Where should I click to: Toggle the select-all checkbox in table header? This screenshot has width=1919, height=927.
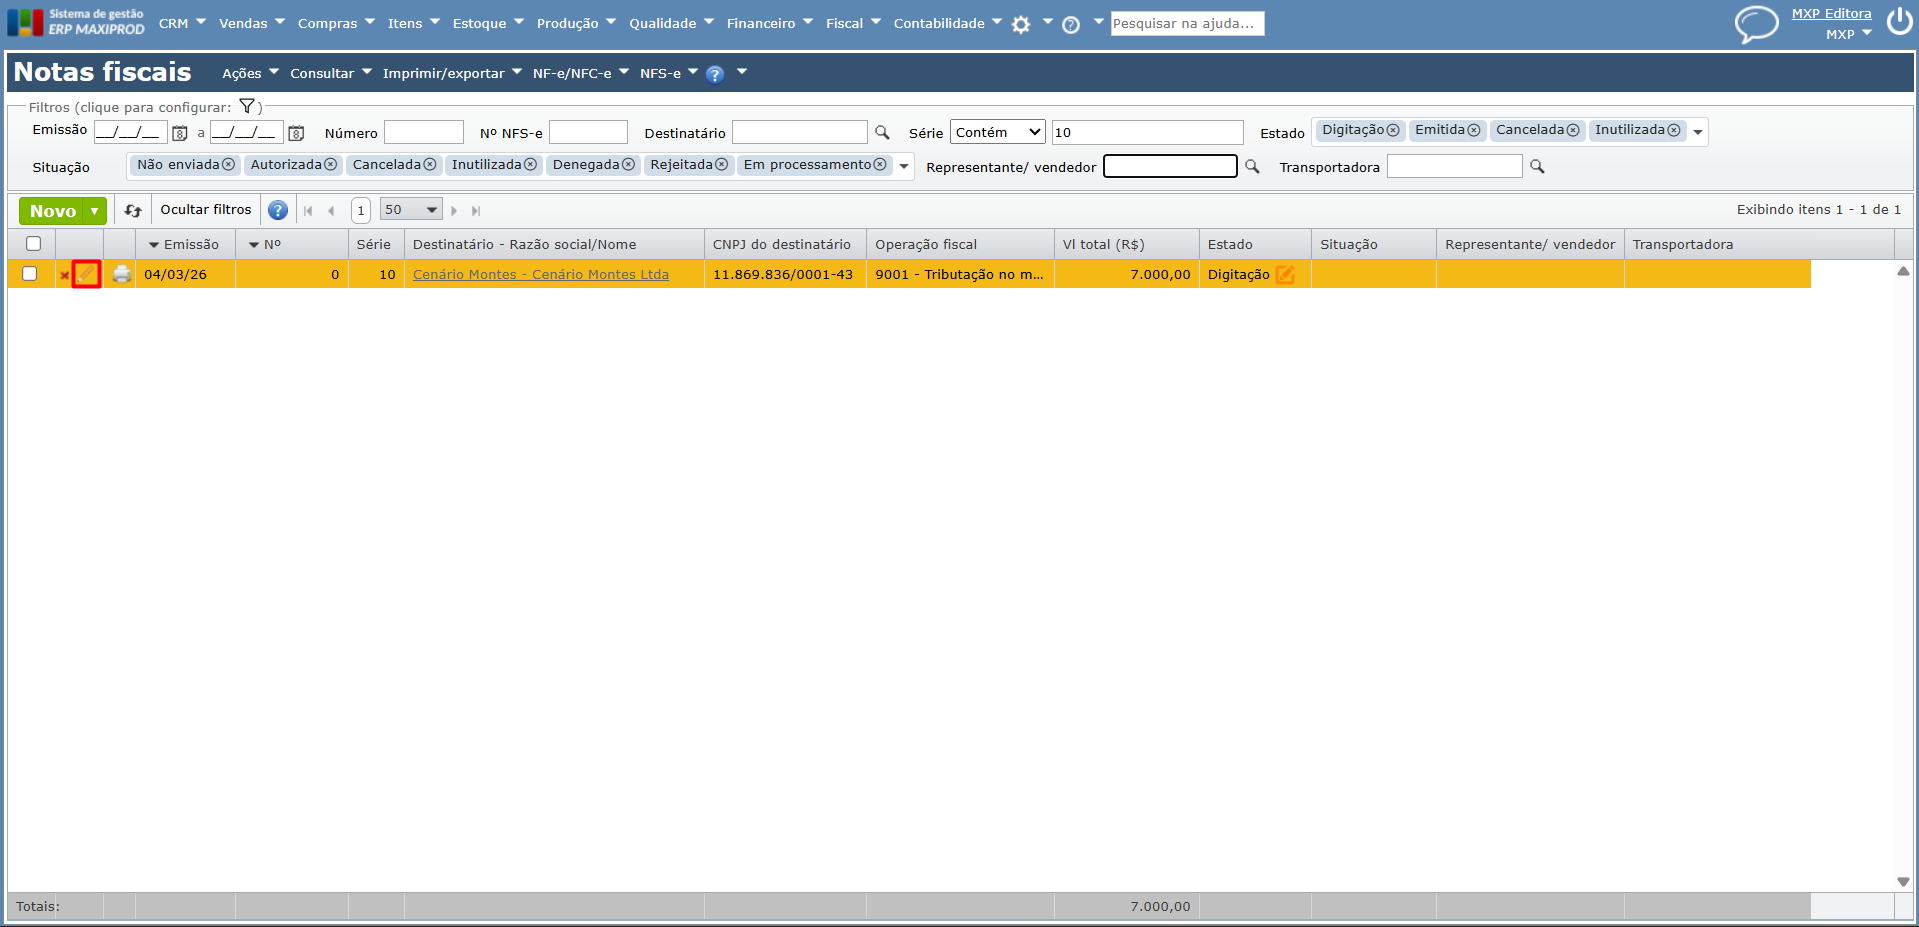[x=33, y=244]
